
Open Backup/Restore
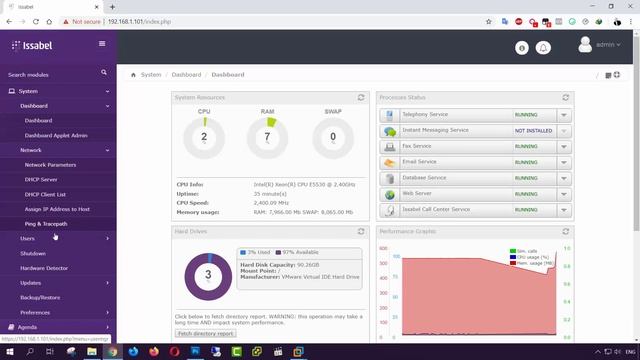click(x=40, y=298)
